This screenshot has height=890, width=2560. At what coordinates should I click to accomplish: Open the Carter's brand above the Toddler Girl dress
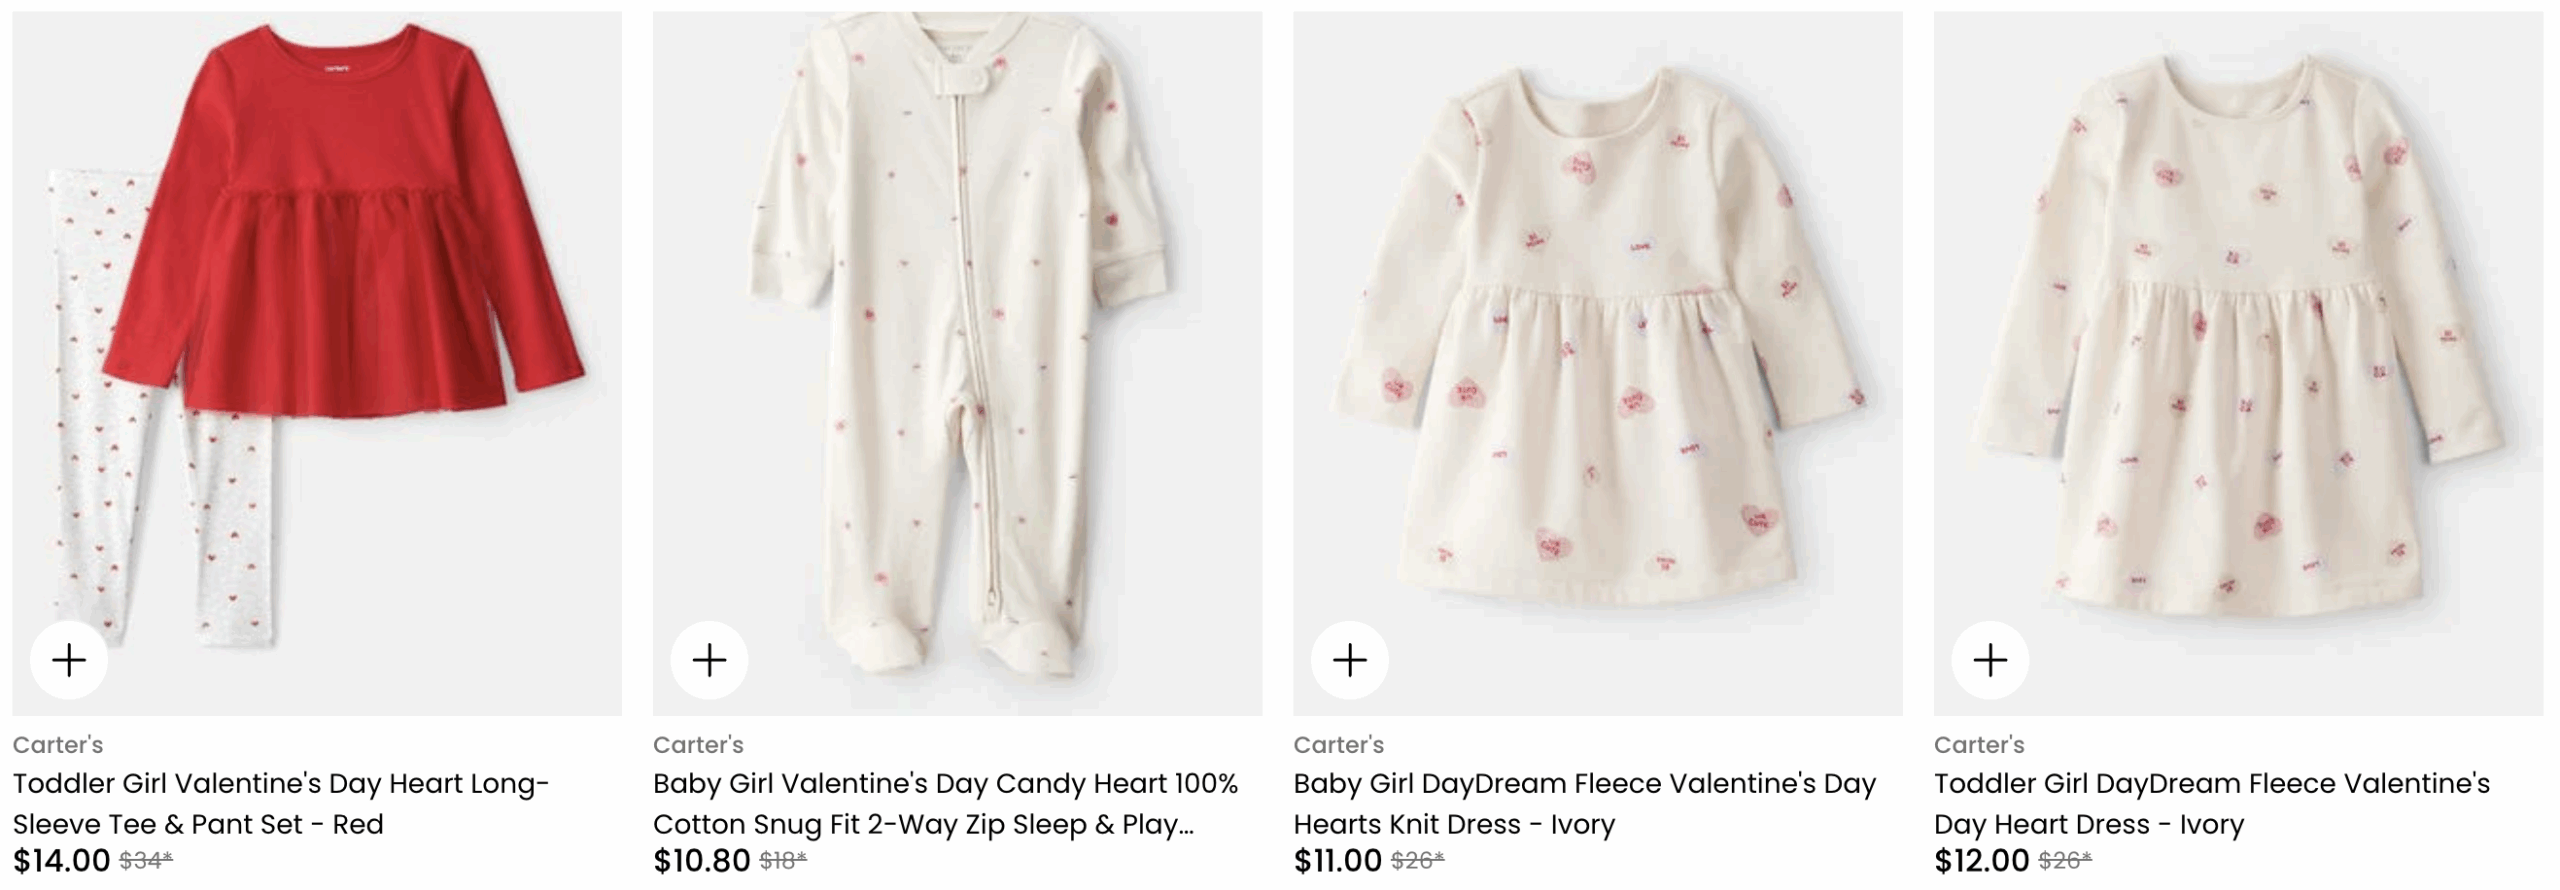[1978, 745]
